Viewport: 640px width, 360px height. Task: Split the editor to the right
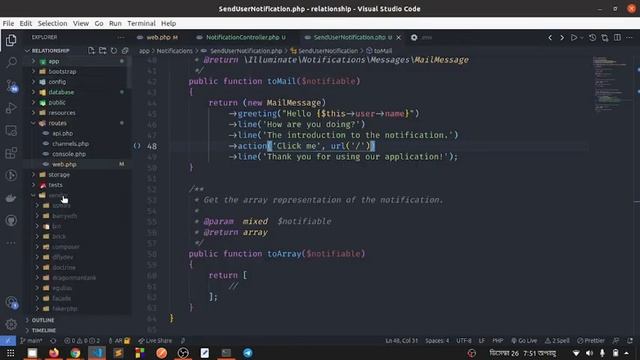pyautogui.click(x=617, y=38)
